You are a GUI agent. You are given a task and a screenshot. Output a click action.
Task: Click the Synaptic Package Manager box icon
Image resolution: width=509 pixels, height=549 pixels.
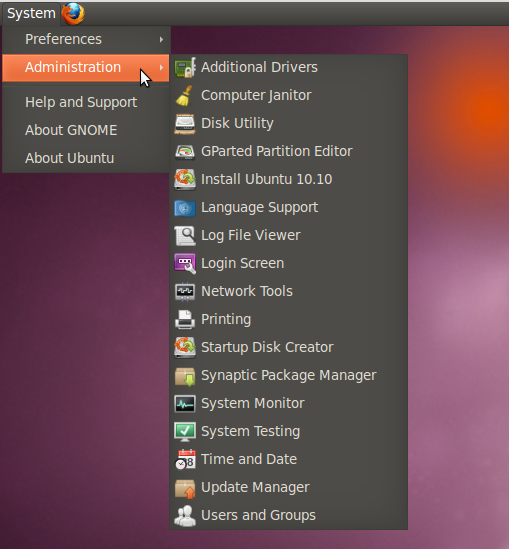185,376
